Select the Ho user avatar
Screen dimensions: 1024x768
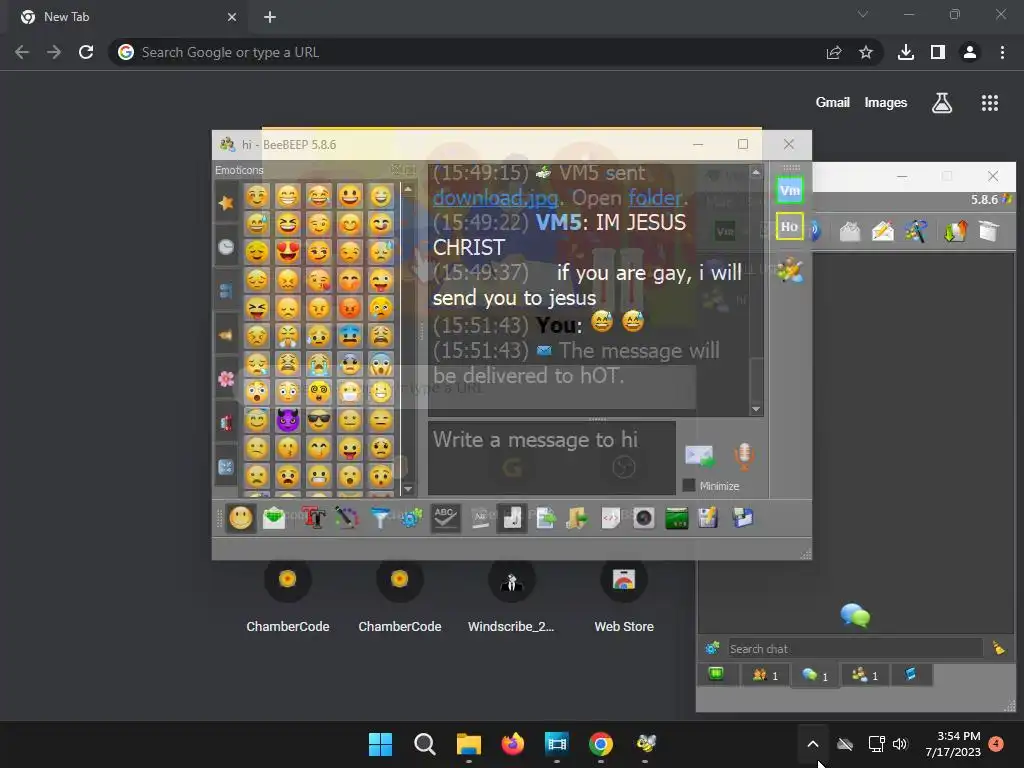point(790,227)
